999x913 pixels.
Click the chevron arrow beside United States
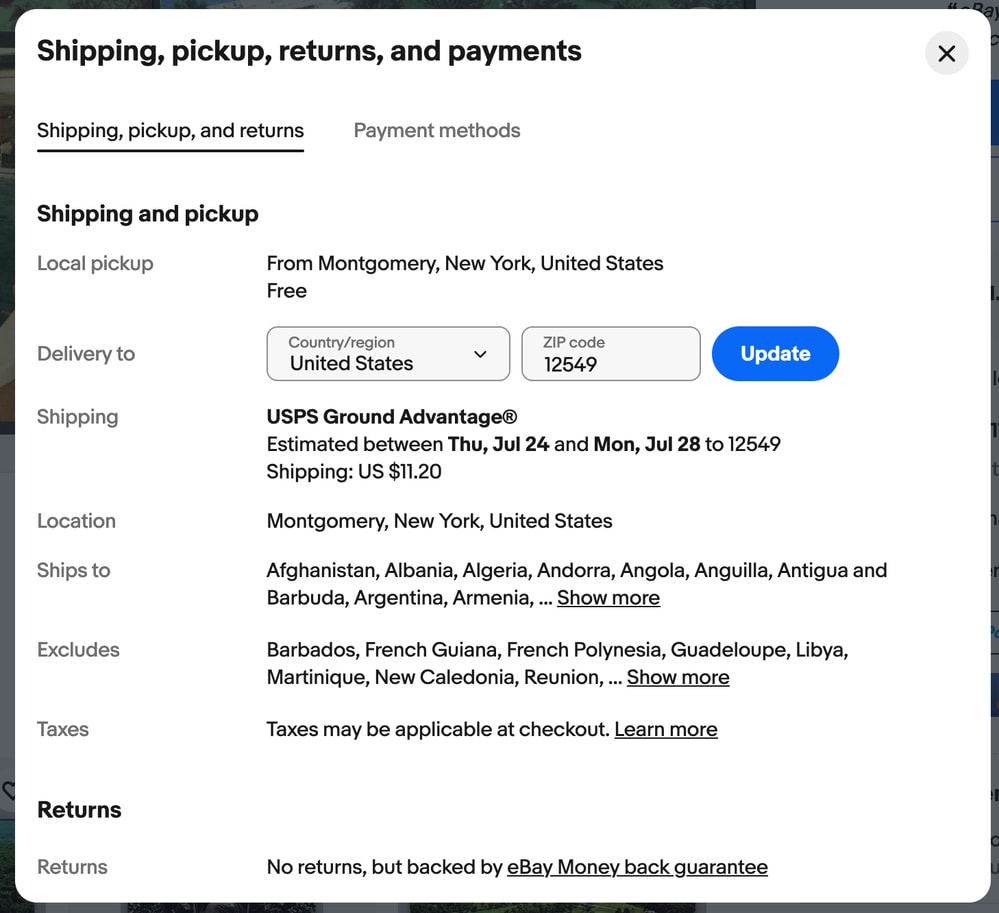[480, 354]
